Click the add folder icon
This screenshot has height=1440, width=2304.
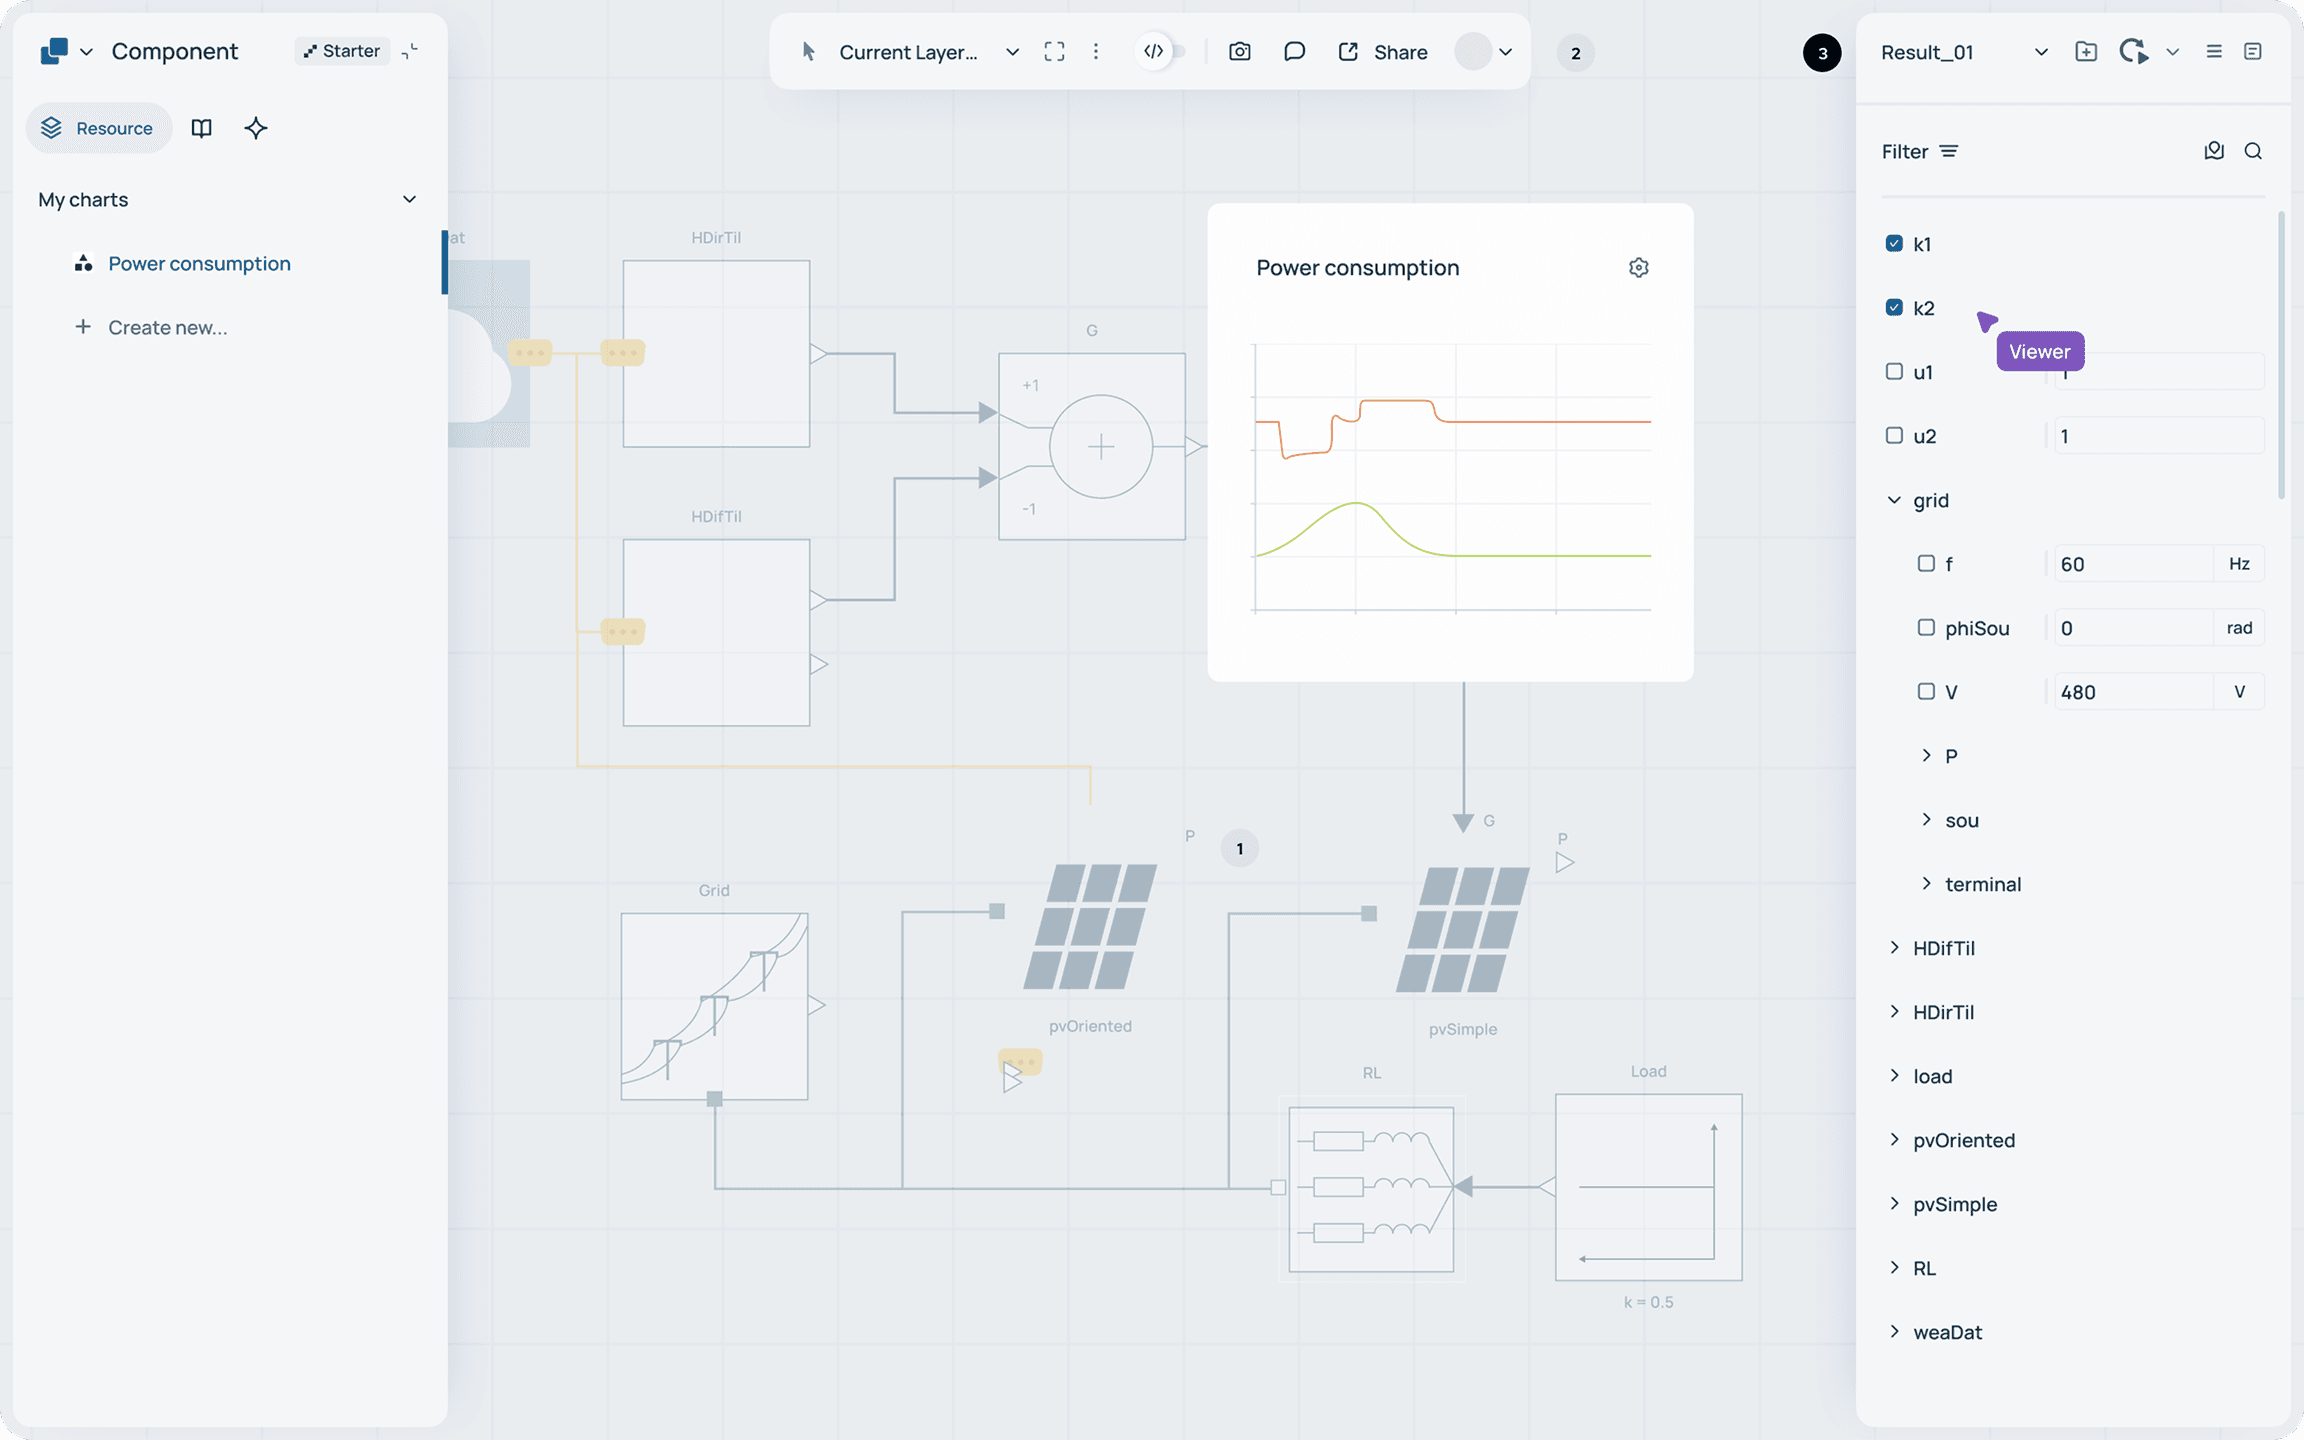point(2086,52)
